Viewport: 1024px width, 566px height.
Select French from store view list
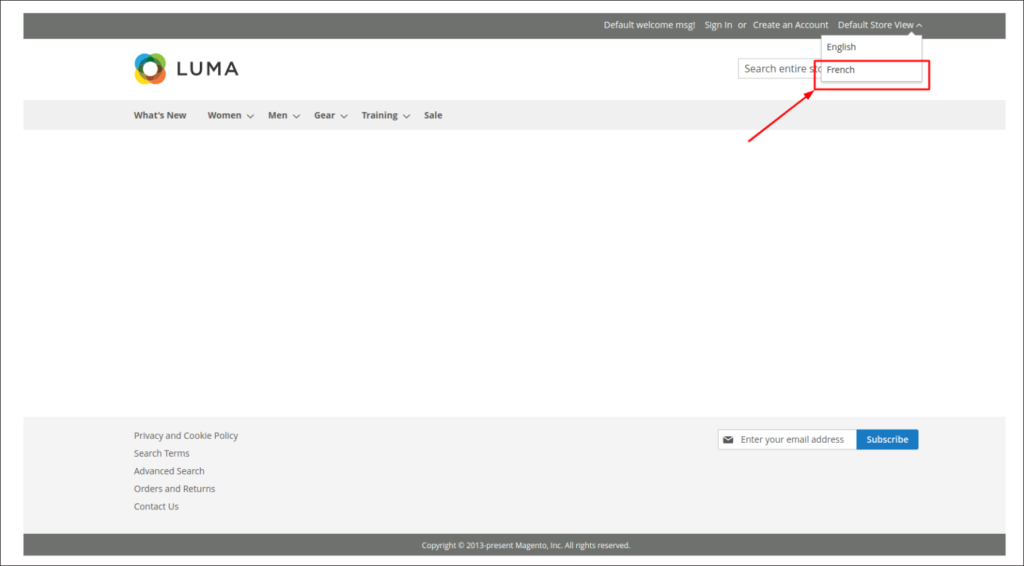click(841, 70)
